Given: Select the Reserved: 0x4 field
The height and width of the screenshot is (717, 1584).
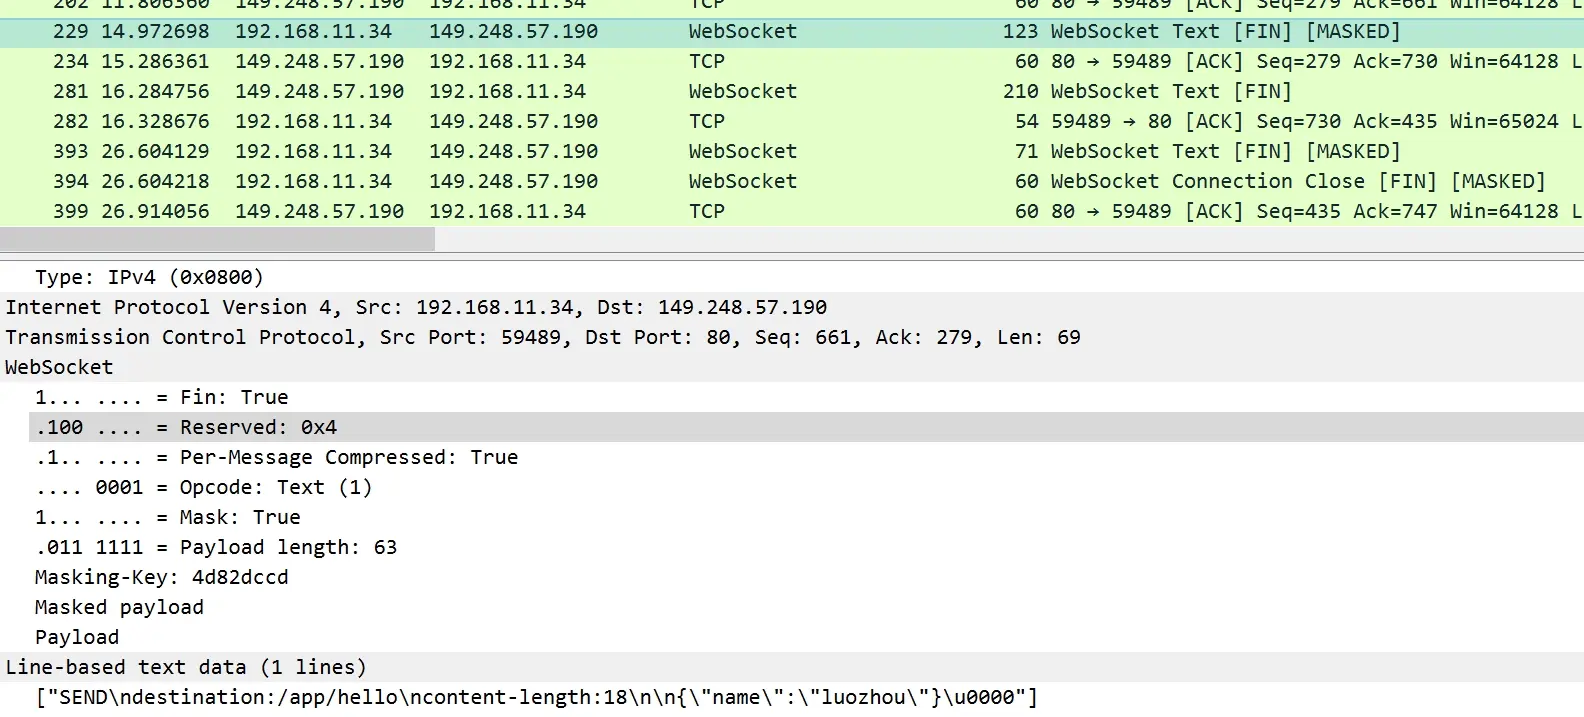Looking at the screenshot, I should click(806, 427).
